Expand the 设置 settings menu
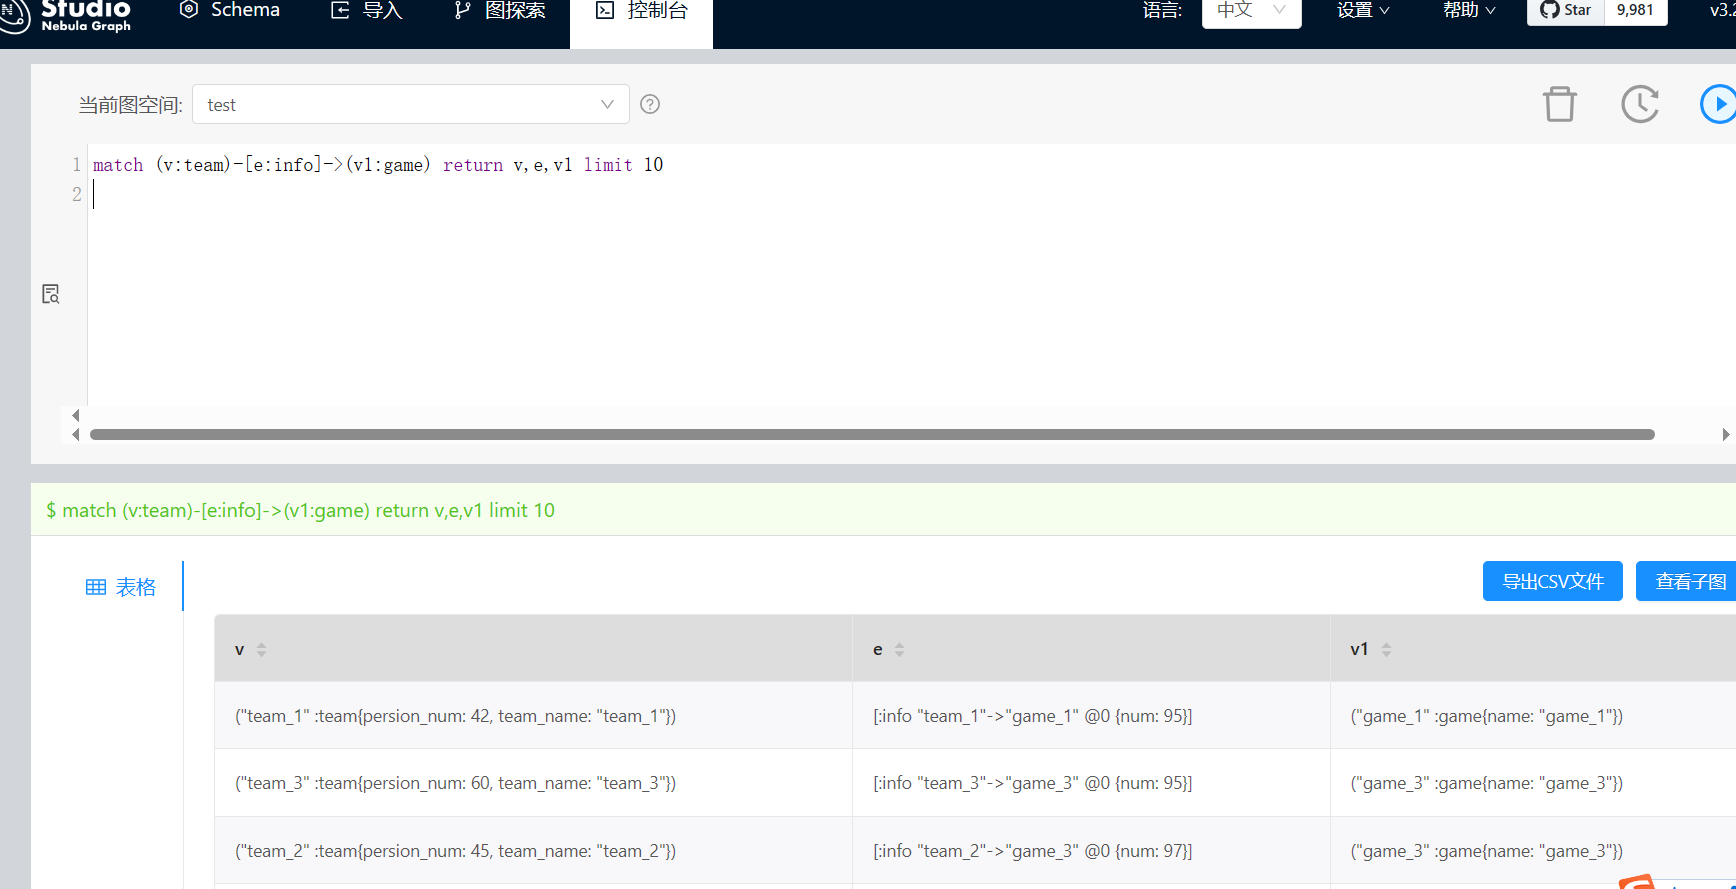Viewport: 1736px width, 889px height. 1363,10
